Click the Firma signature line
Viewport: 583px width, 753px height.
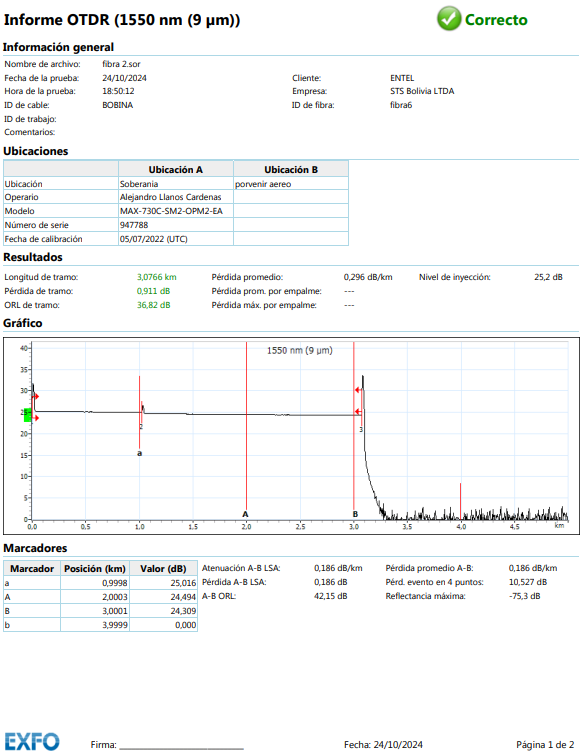pos(182,745)
